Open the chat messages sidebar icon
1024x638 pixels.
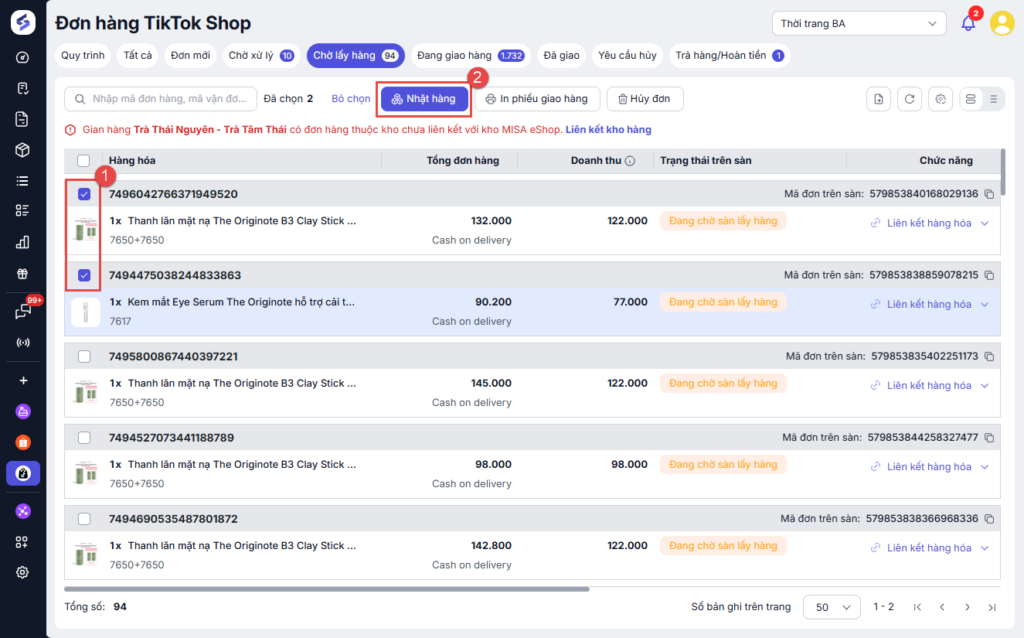pyautogui.click(x=22, y=312)
